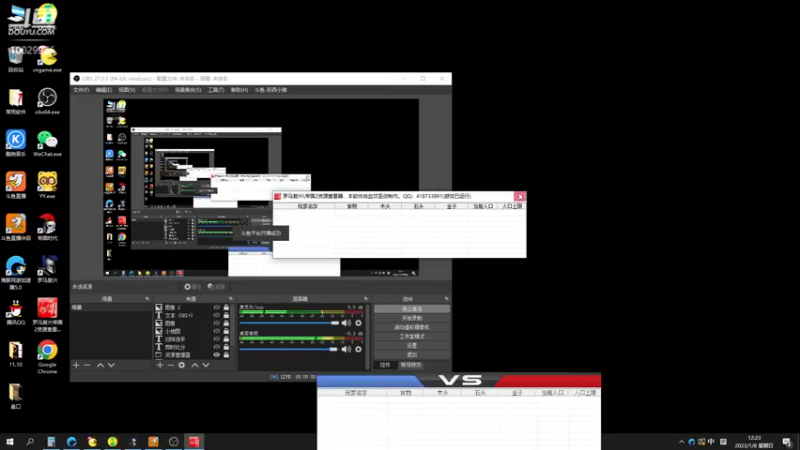This screenshot has height=450, width=800.
Task: Show hidden system tray icons chevron
Action: 682,442
